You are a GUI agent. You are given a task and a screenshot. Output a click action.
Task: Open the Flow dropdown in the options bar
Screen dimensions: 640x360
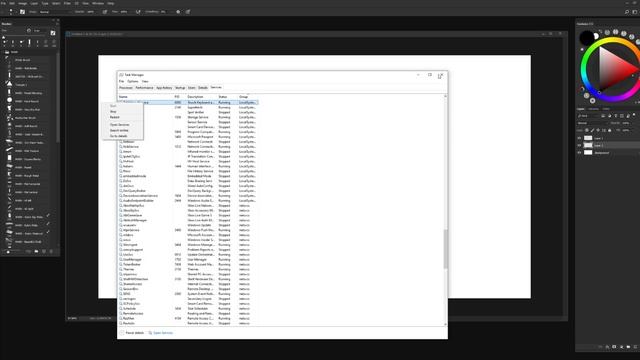pyautogui.click(x=124, y=12)
